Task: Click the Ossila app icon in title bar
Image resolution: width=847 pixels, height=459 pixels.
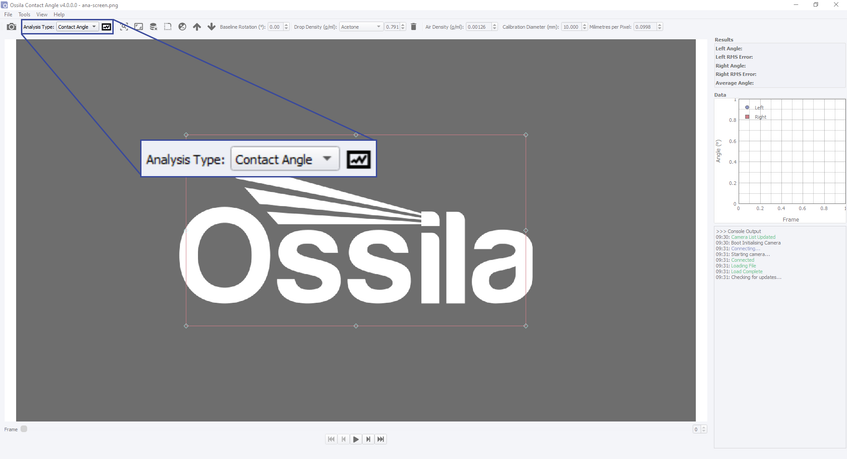Action: [4, 5]
